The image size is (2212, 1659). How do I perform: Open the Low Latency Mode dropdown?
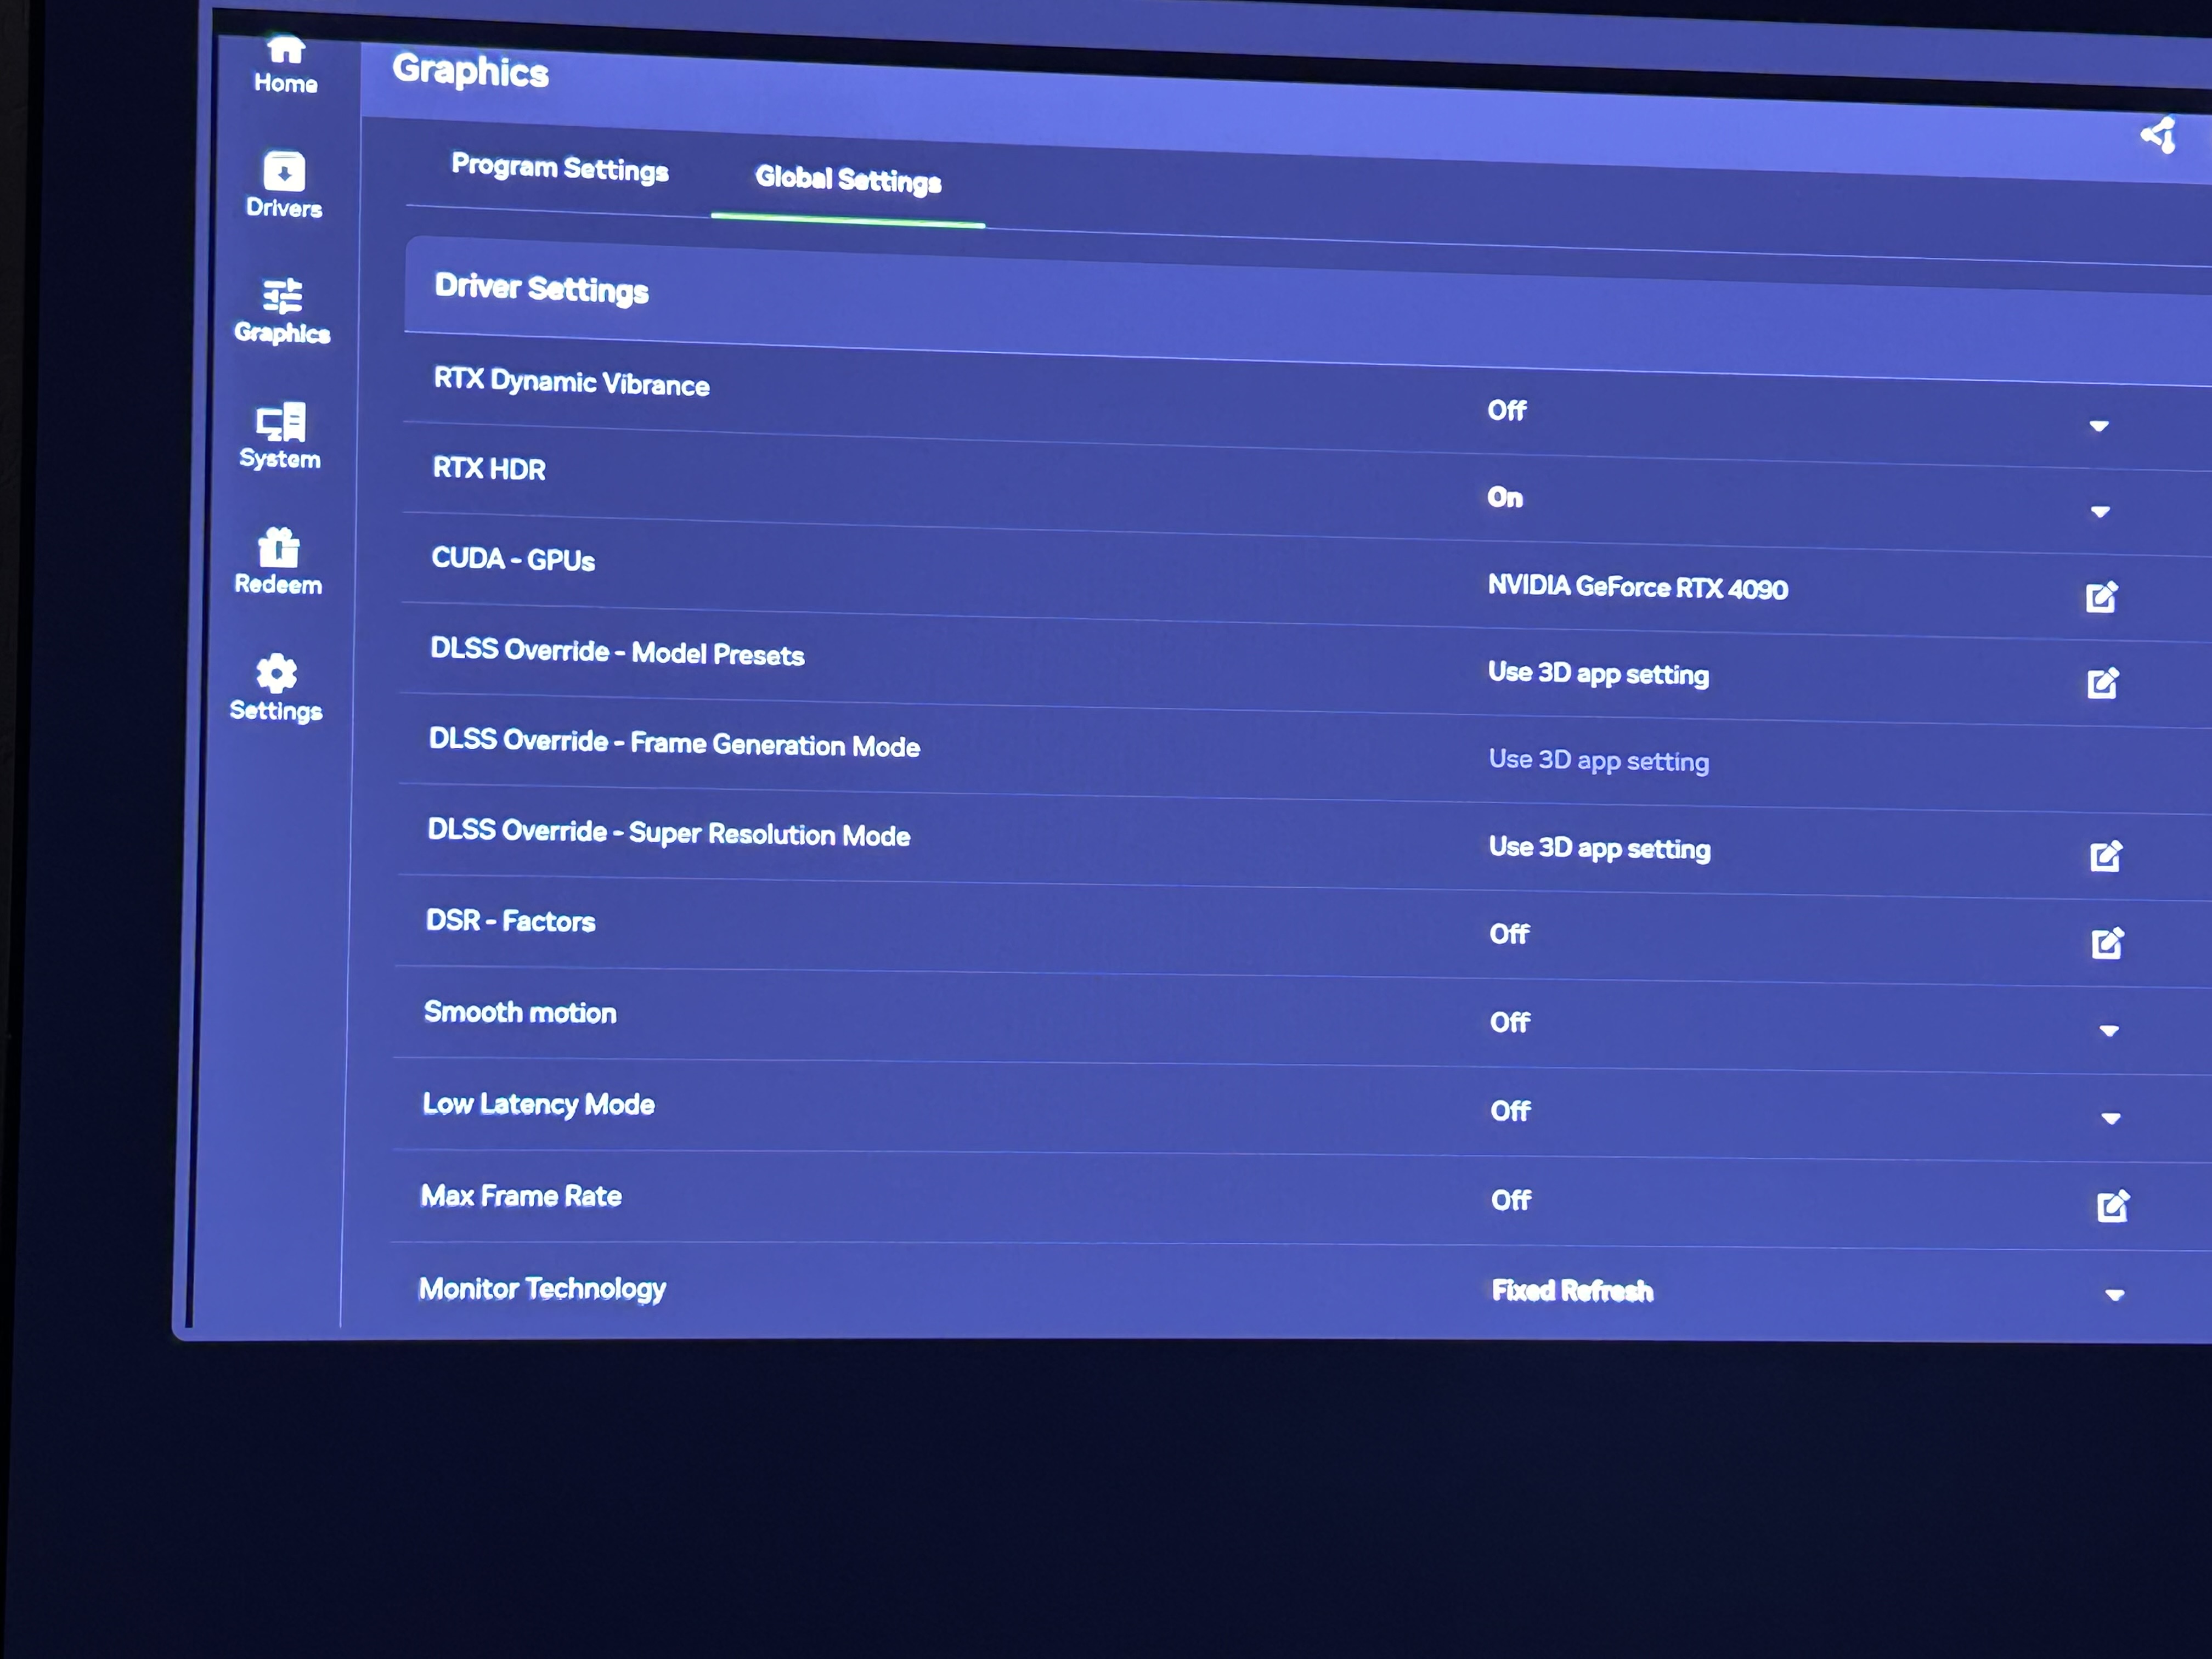click(x=2110, y=1119)
